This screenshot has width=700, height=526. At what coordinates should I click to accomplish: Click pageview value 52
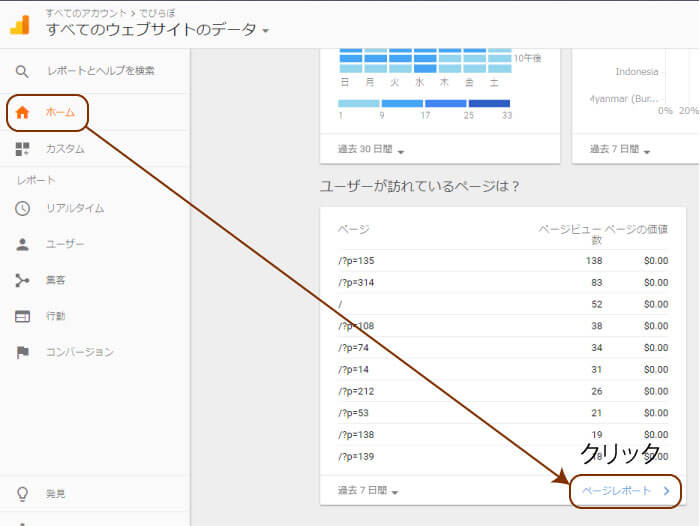[x=597, y=305]
